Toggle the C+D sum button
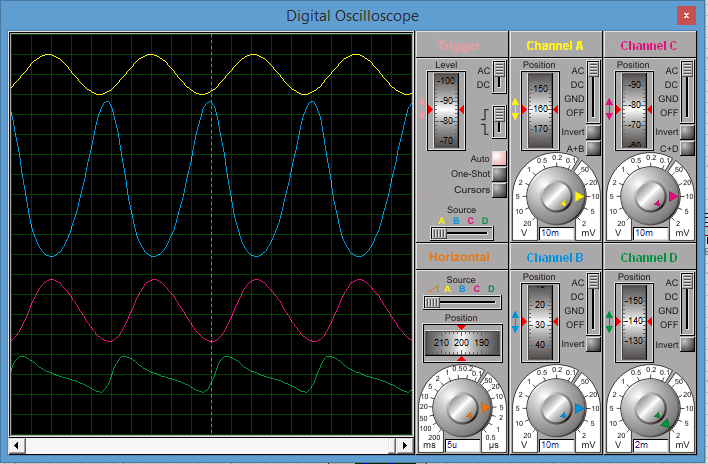 687,149
